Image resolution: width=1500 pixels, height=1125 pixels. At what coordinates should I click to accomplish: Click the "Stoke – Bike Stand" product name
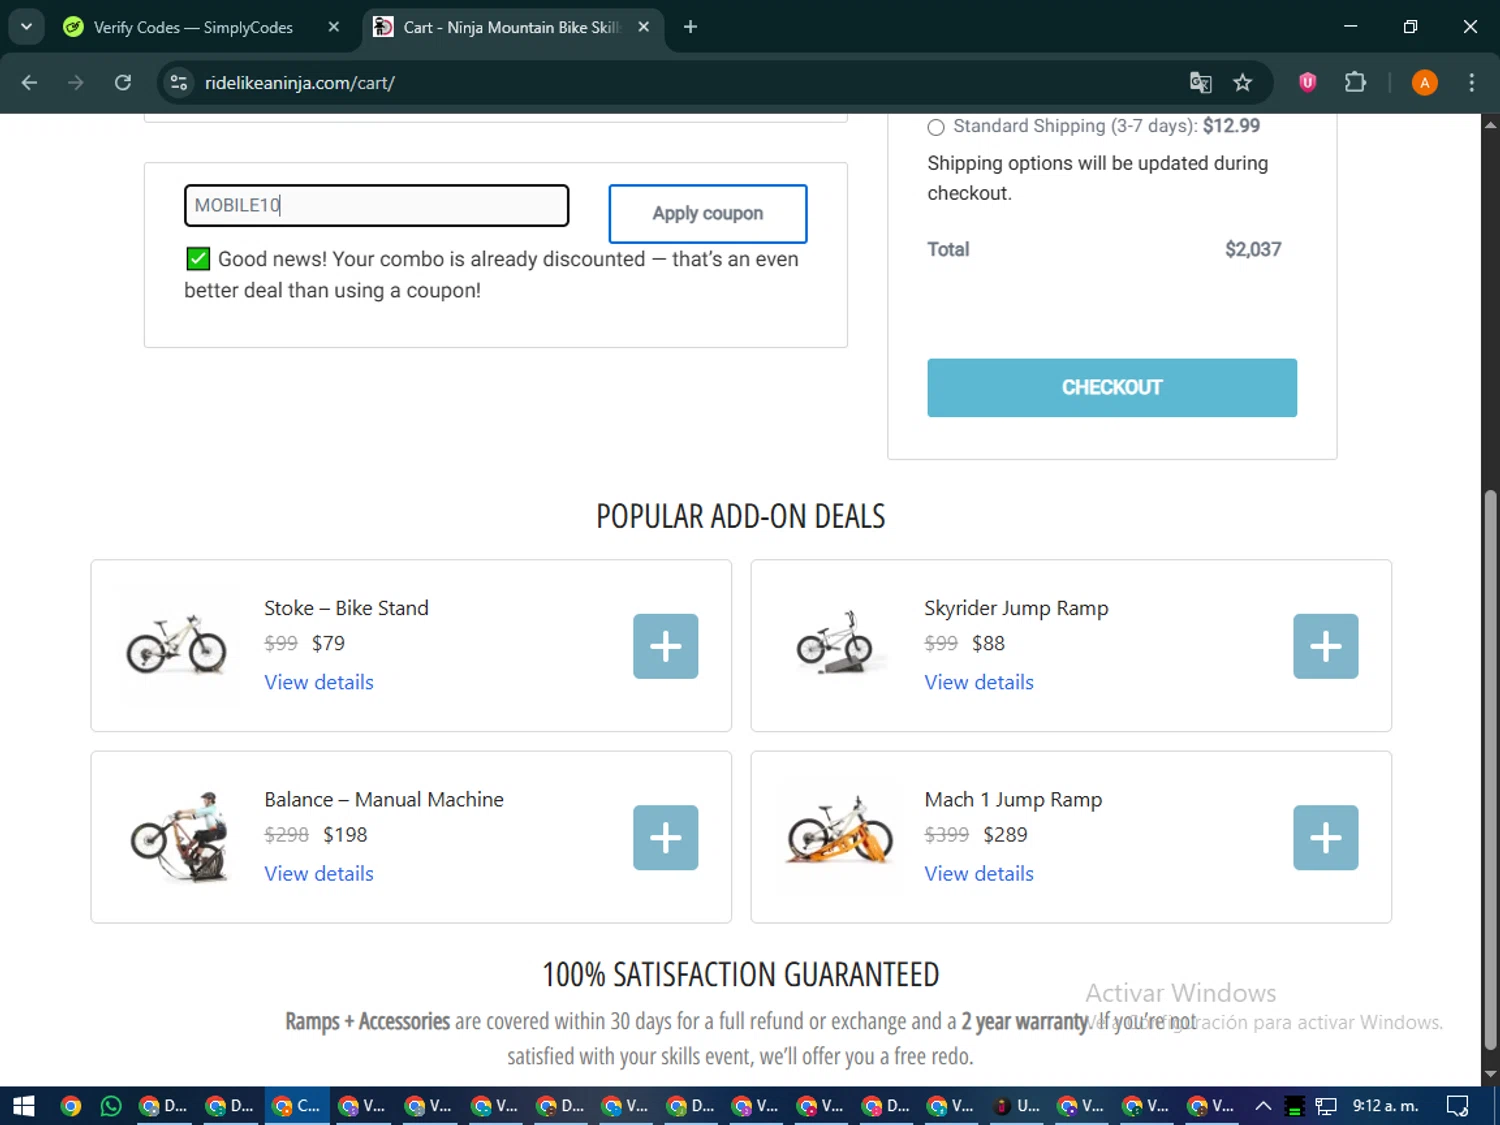[346, 608]
